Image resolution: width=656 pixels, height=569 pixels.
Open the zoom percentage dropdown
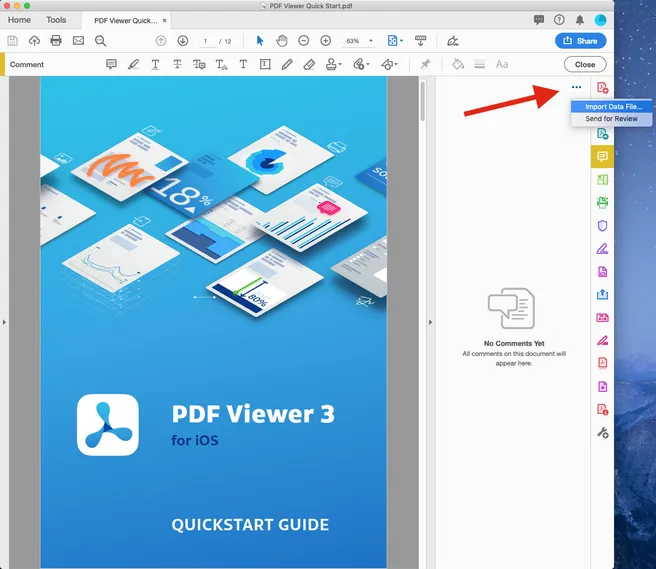pos(359,41)
